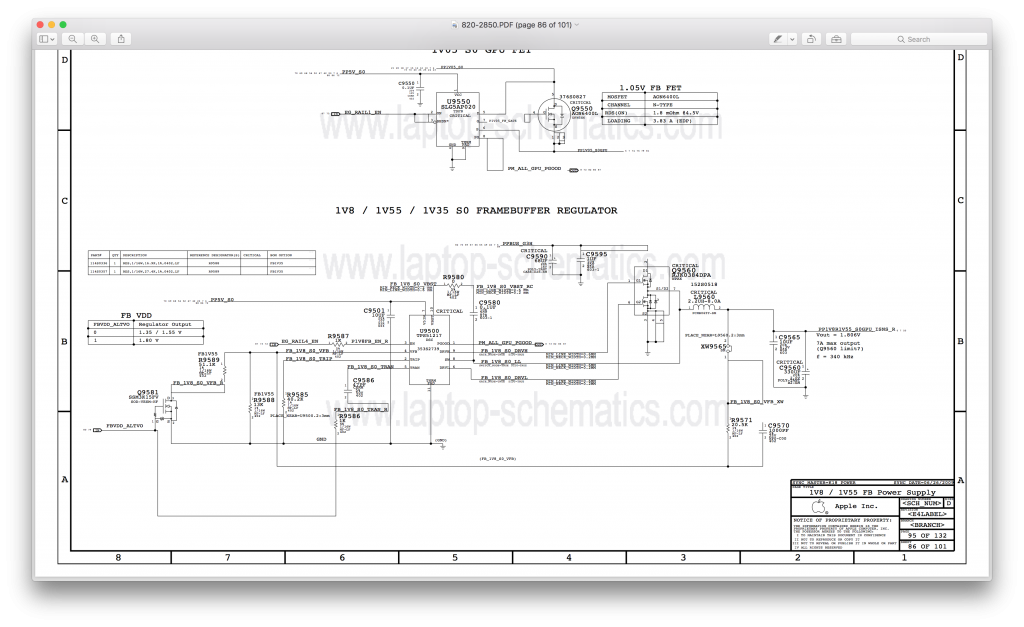Zoom out of the schematic page
This screenshot has height=627, width=1024.
(74, 39)
